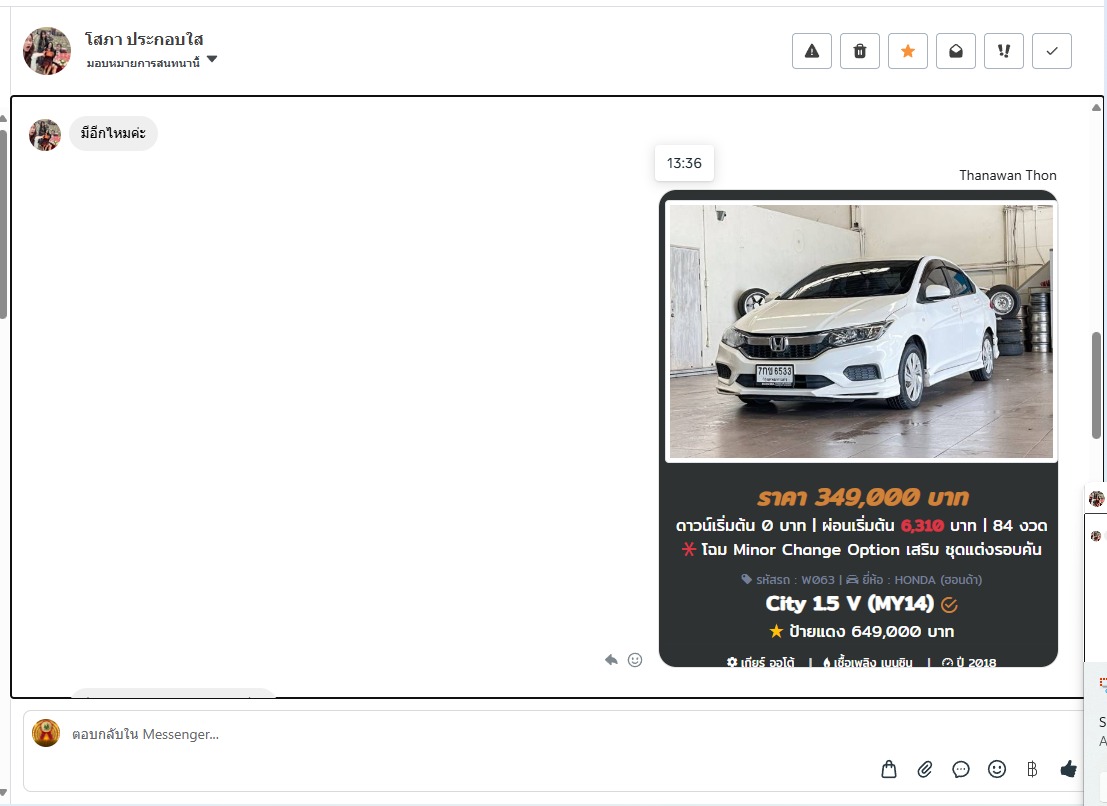Click the customer's profile picture in header

click(47, 51)
